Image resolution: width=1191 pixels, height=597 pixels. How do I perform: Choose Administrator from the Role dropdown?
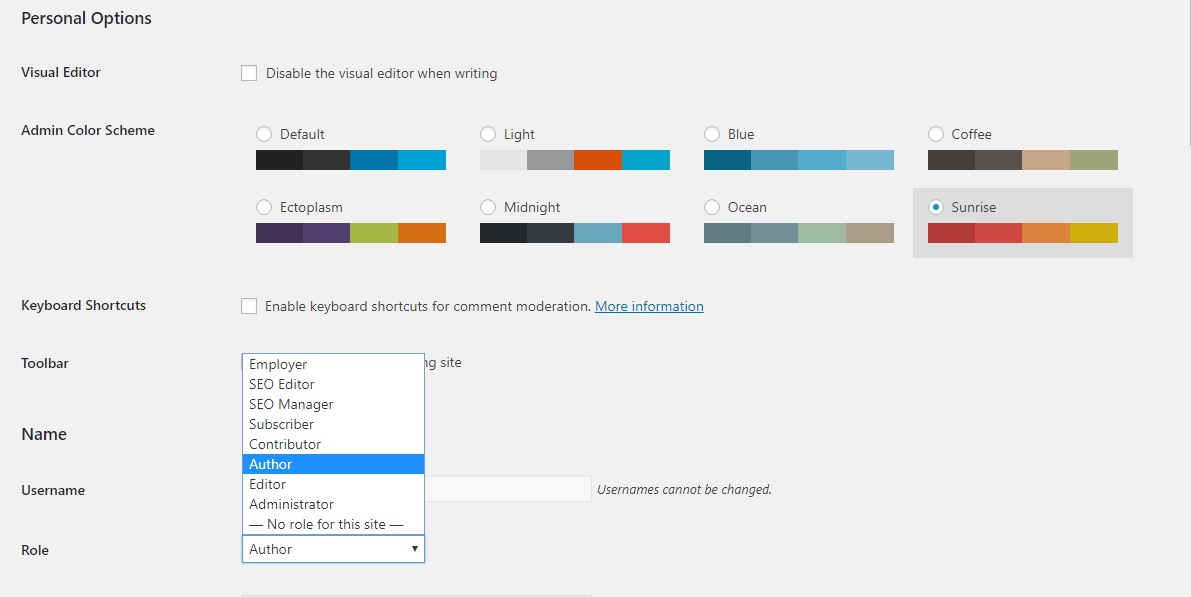291,504
